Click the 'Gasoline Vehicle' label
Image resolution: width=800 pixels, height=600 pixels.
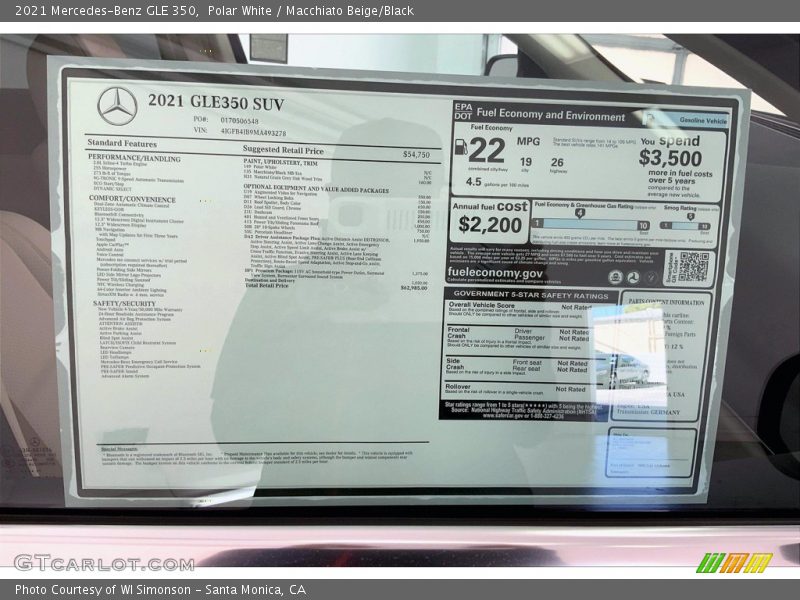point(703,120)
